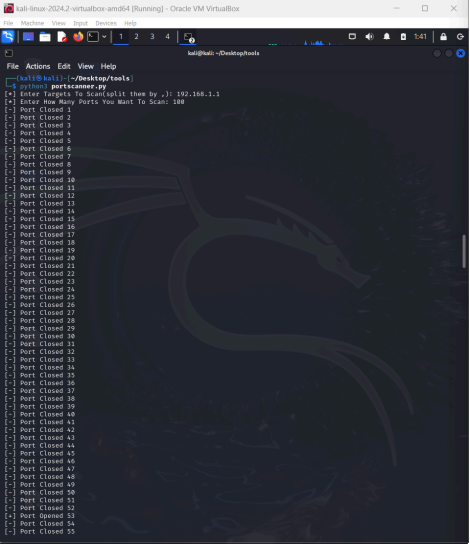
Task: Open the terminal Actions menu
Action: coord(38,66)
